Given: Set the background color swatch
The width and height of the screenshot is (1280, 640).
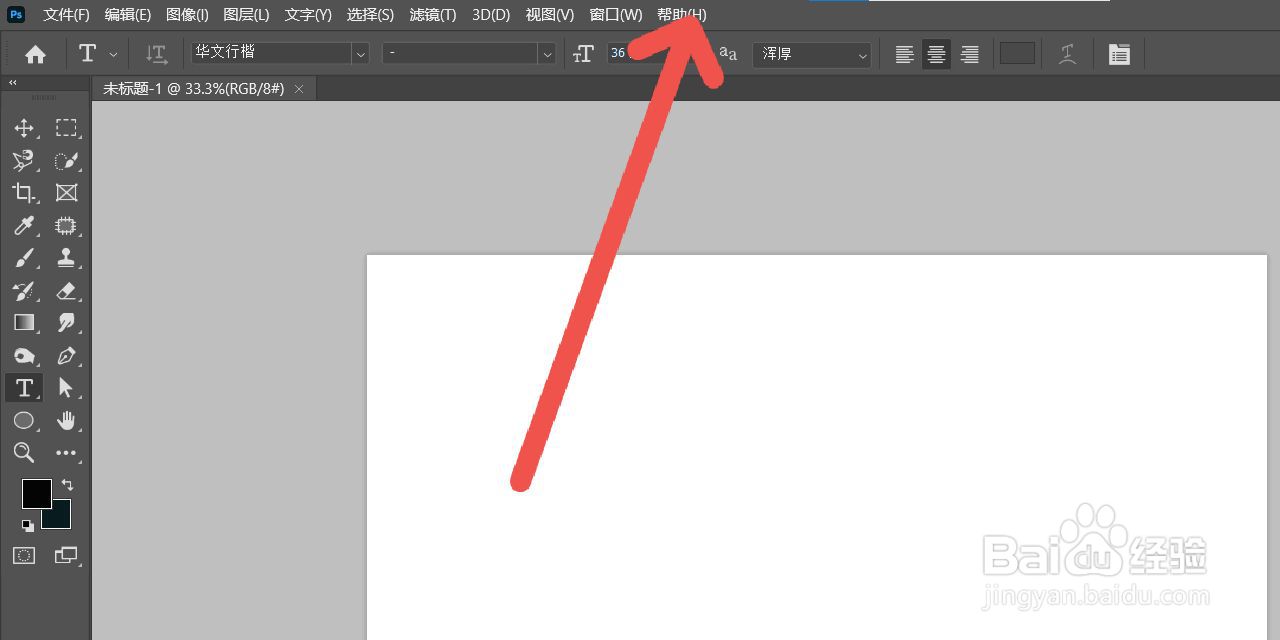Looking at the screenshot, I should (x=60, y=517).
